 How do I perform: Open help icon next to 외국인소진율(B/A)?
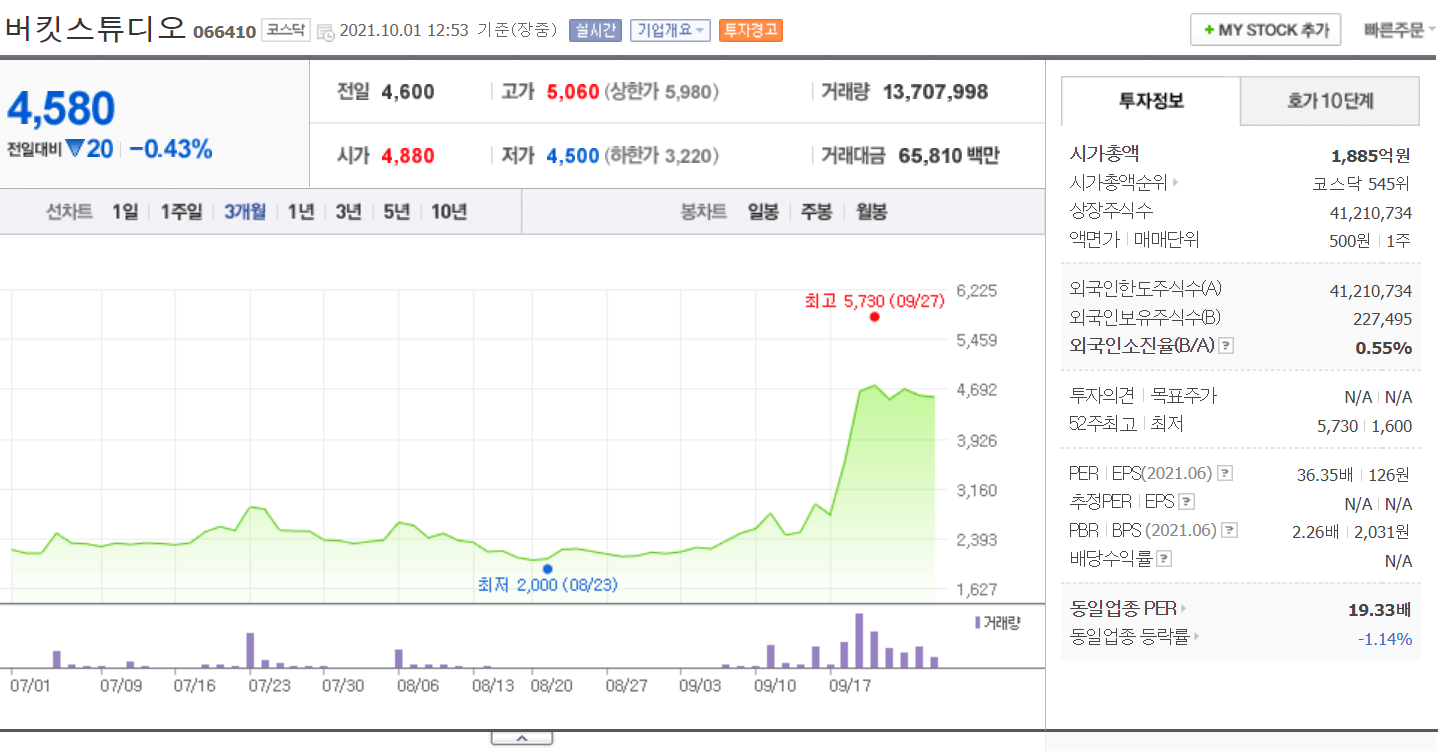[x=1226, y=346]
